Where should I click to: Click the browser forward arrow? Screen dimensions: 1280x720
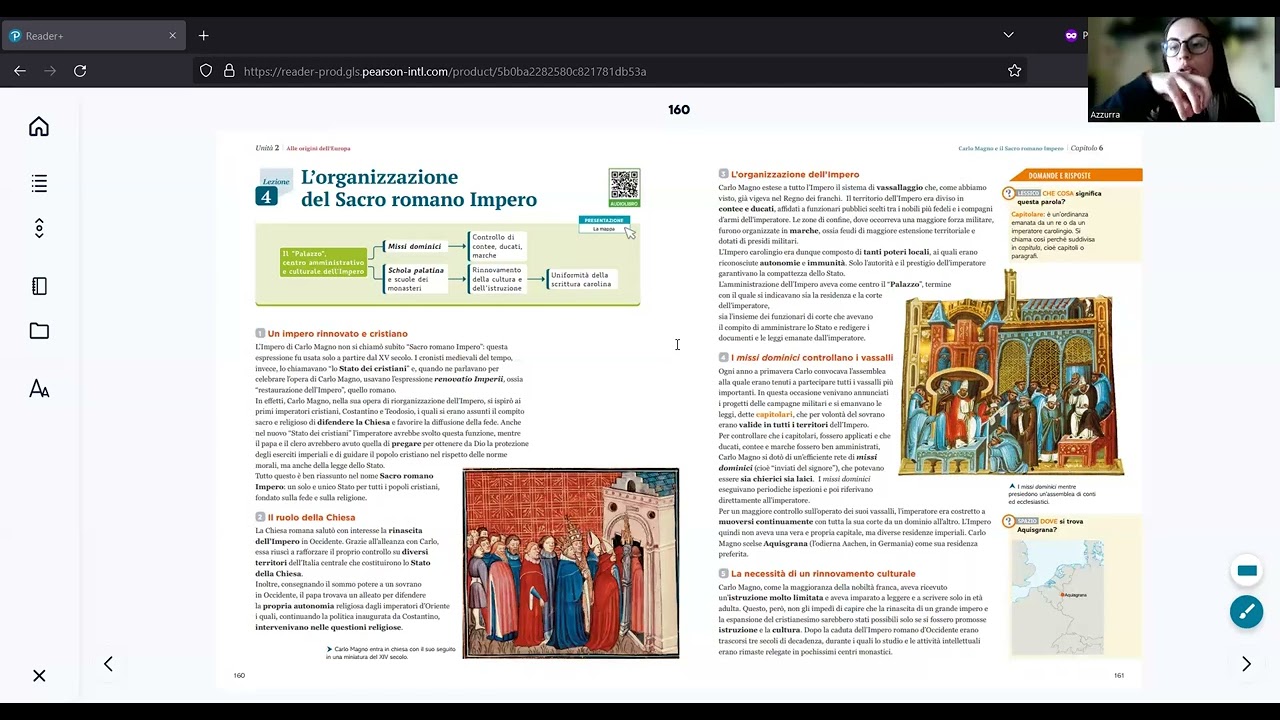50,71
